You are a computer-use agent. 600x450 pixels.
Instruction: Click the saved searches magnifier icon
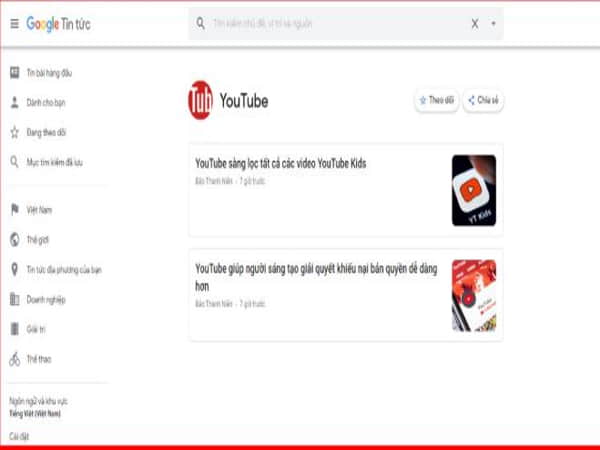(15, 162)
